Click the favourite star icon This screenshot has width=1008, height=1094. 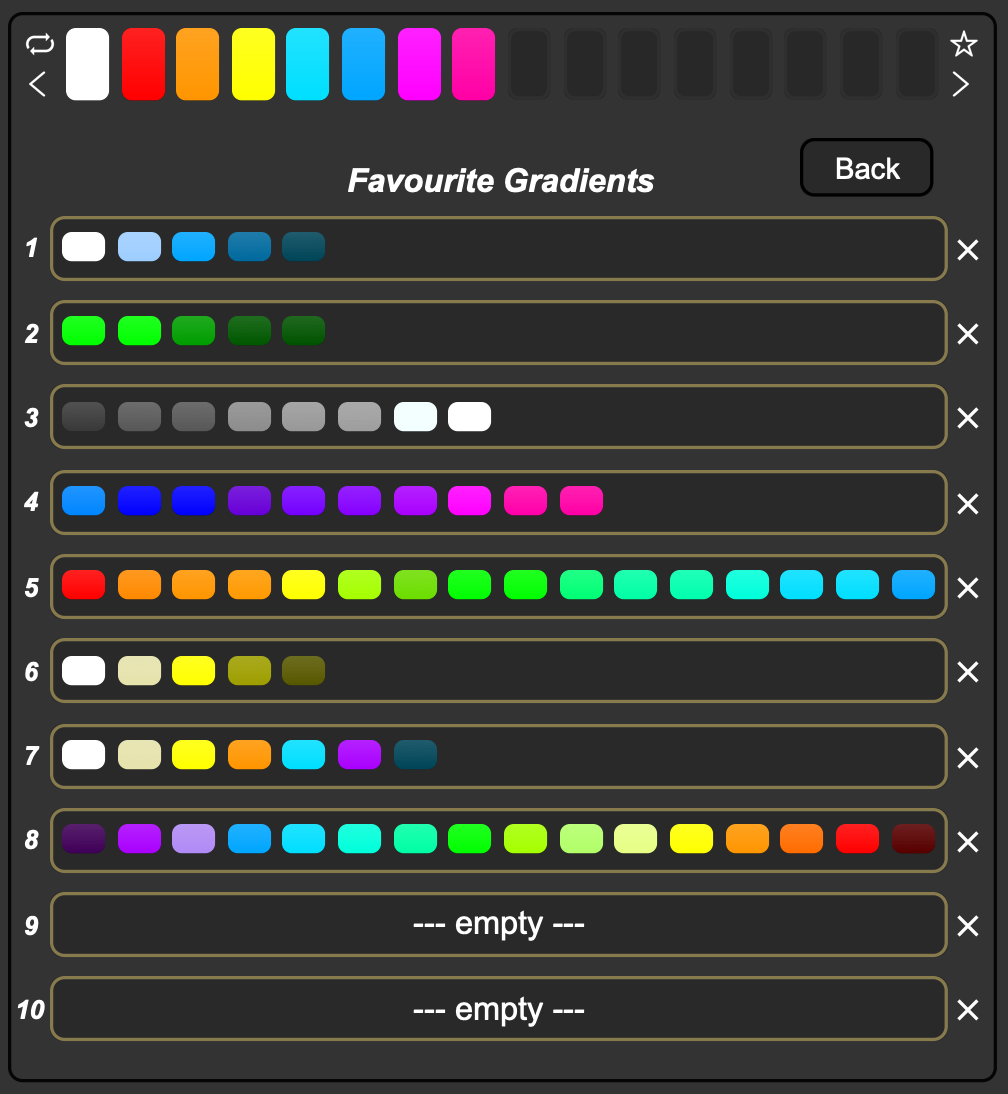point(963,44)
